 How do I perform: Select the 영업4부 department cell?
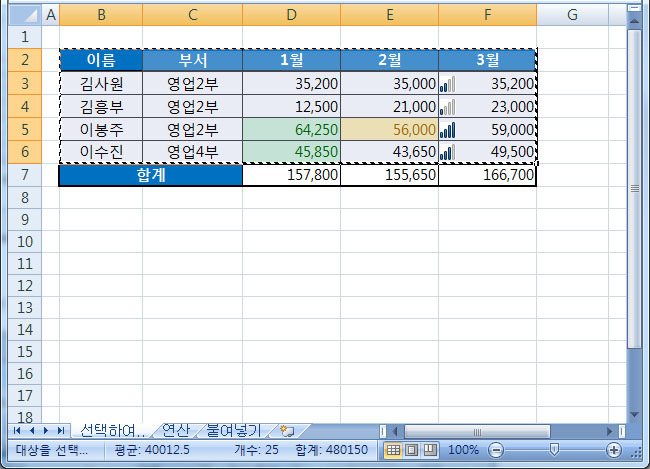[193, 152]
